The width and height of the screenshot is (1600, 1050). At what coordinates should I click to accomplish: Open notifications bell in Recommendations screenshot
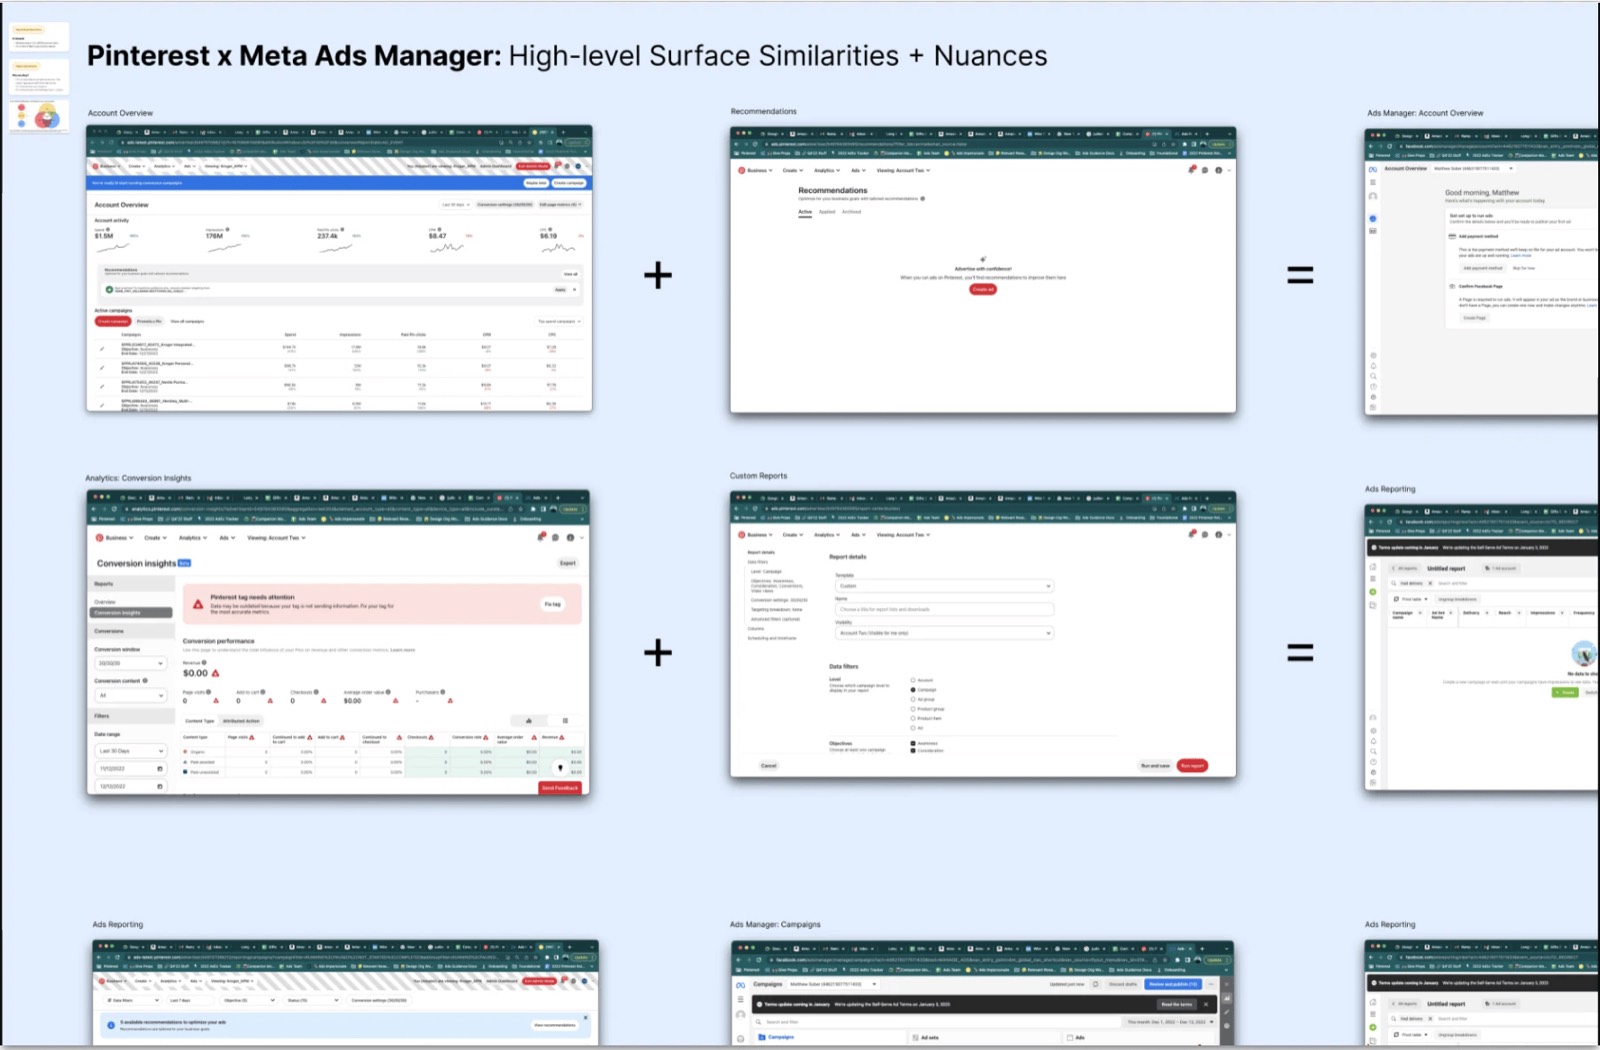click(1192, 170)
